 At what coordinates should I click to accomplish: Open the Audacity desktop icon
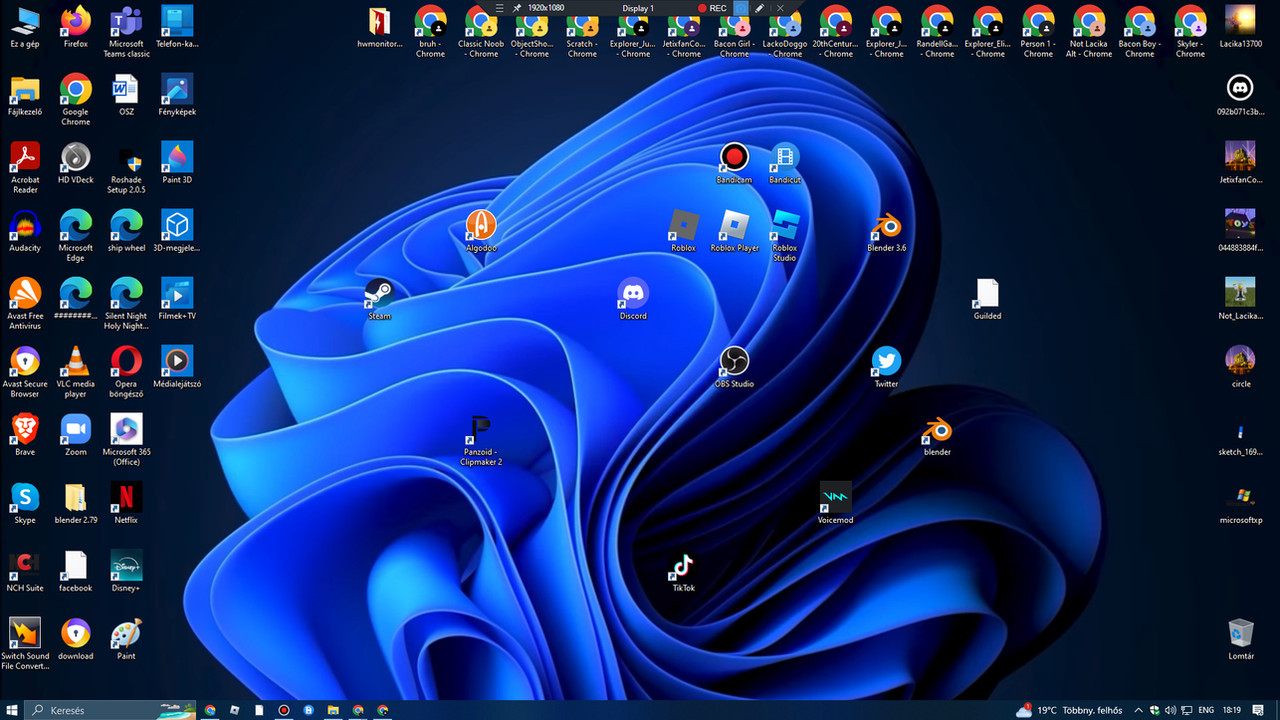pos(25,231)
